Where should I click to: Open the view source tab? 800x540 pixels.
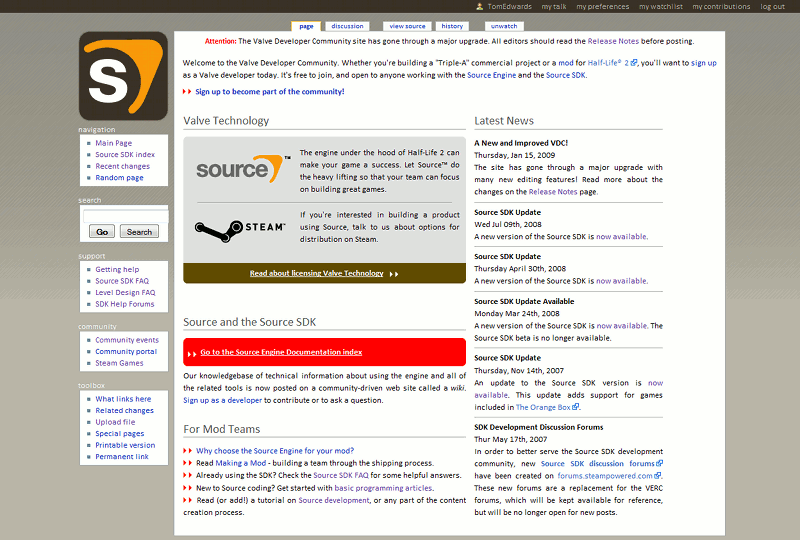coord(407,26)
